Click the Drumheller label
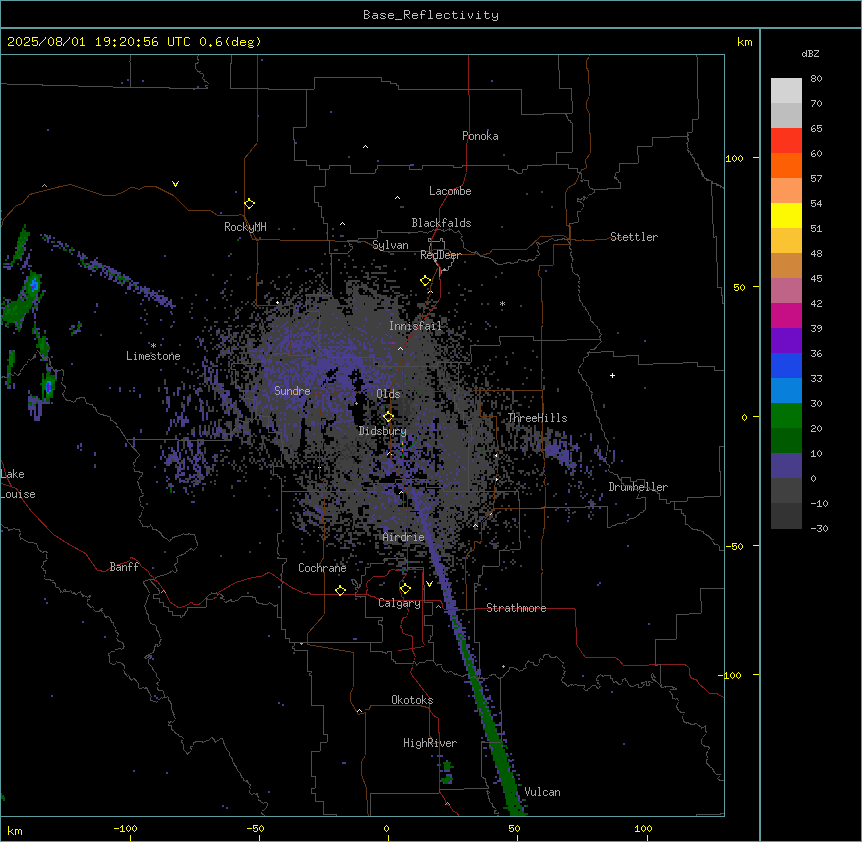The image size is (862, 842). click(638, 487)
